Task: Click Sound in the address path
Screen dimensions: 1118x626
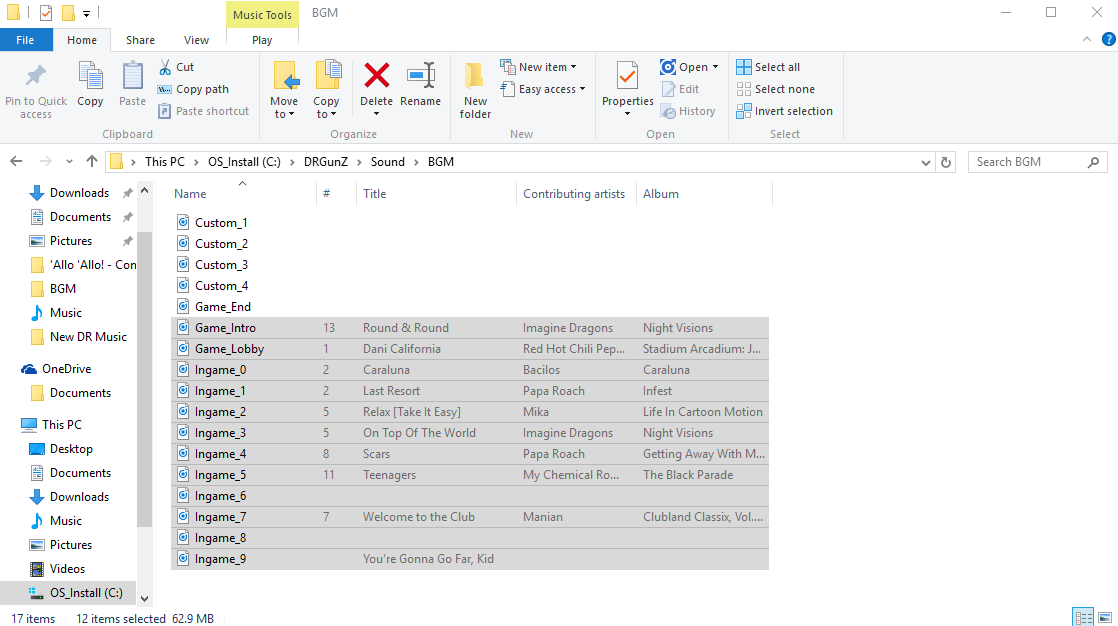Action: tap(388, 162)
